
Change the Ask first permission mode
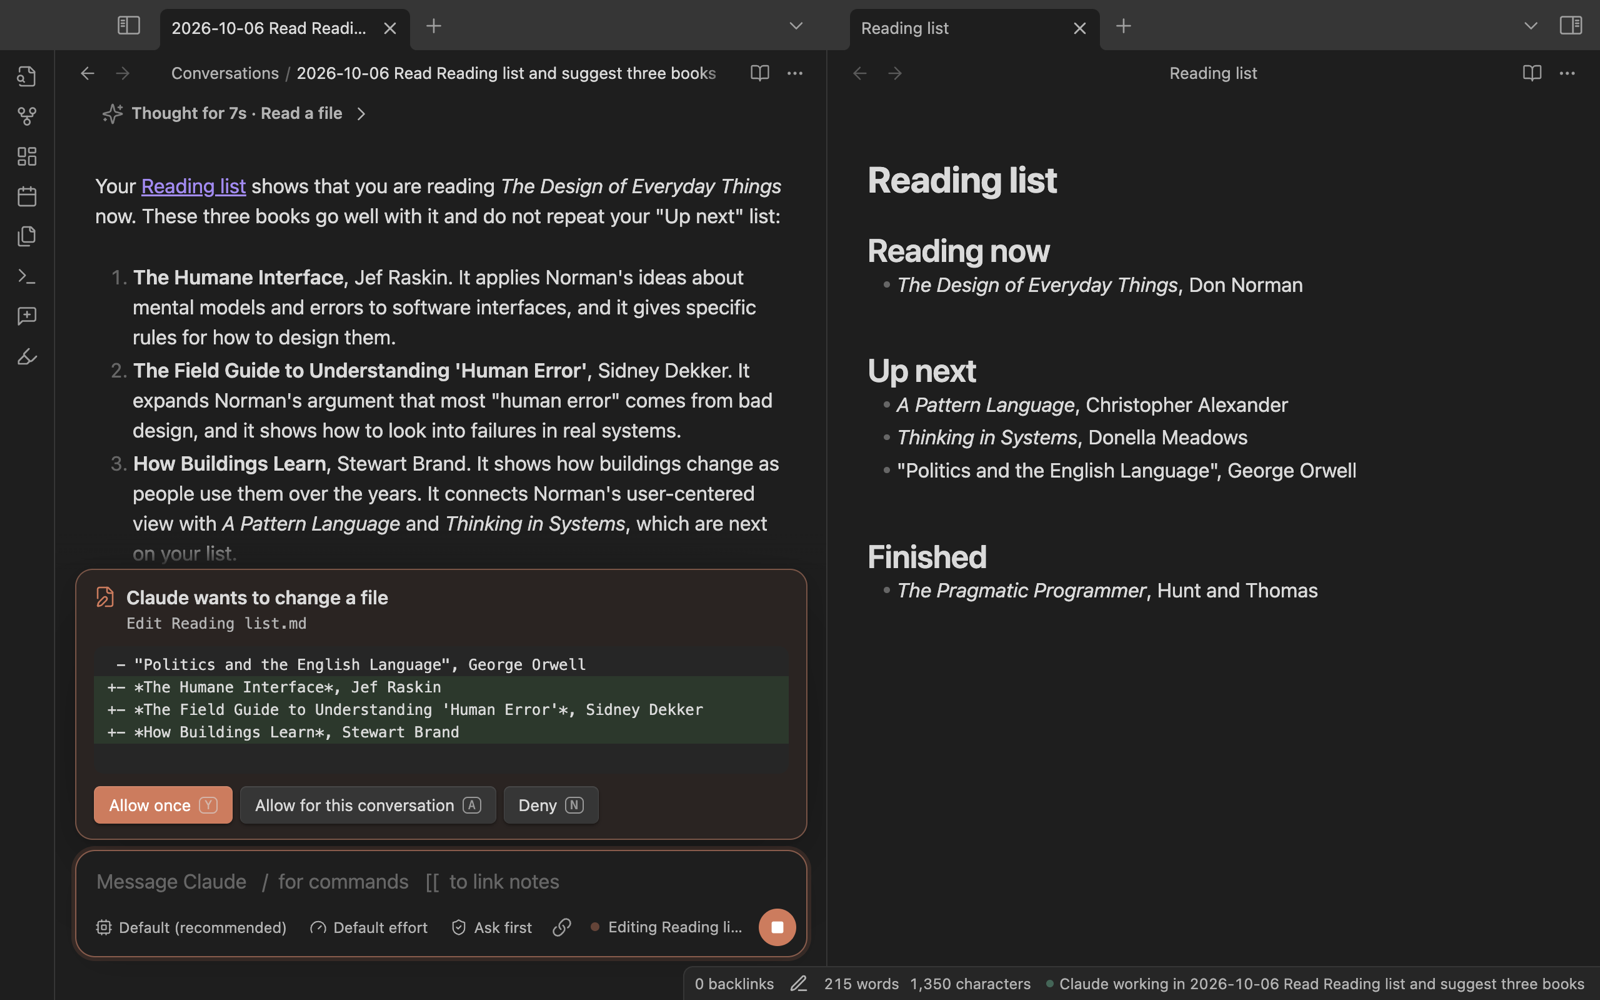[x=492, y=927]
